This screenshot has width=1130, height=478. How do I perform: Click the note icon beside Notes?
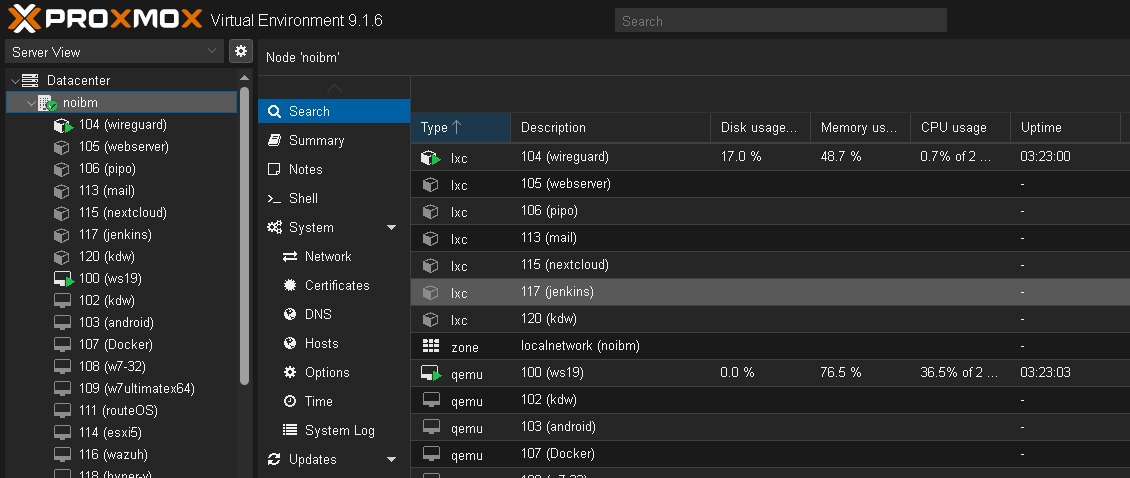coord(274,169)
